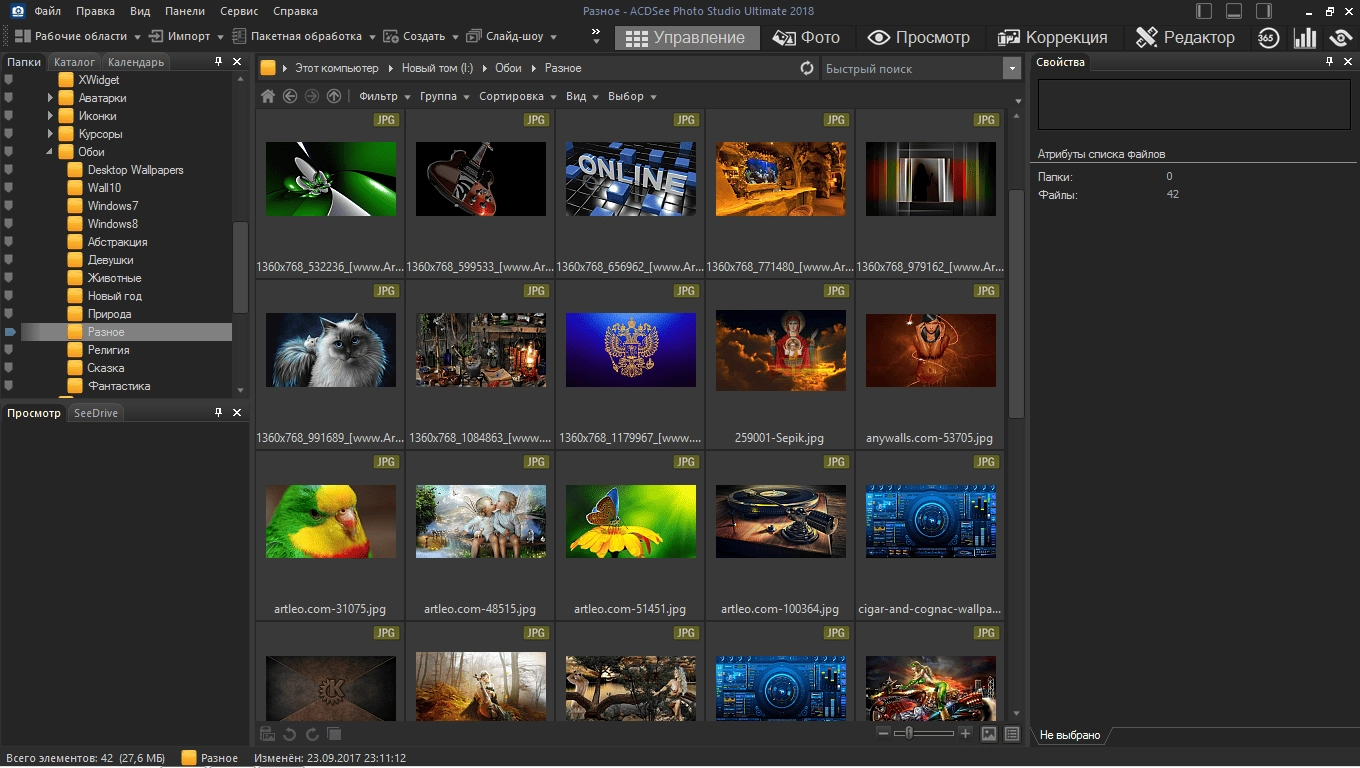Viewport: 1360px width, 768px height.
Task: Click the compare images icon in bottom toolbar
Action: [334, 734]
